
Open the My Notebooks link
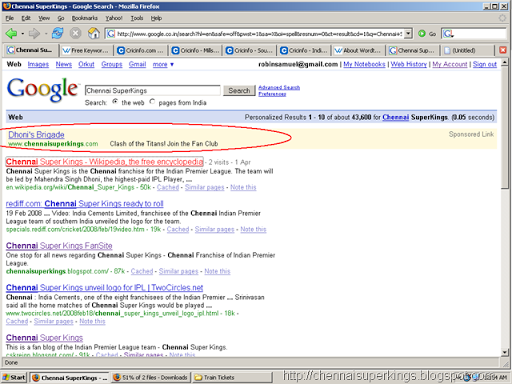[364, 64]
